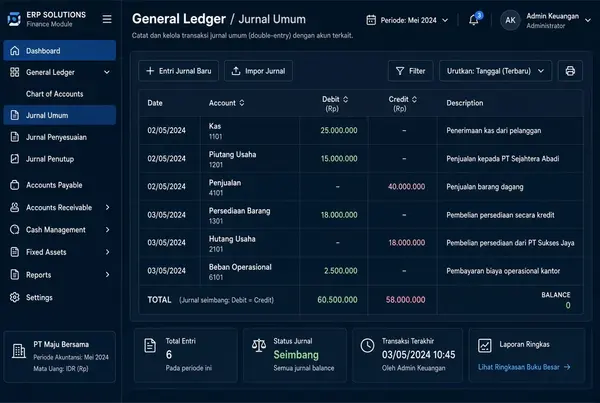Click the Fixed Assets icon

15,252
